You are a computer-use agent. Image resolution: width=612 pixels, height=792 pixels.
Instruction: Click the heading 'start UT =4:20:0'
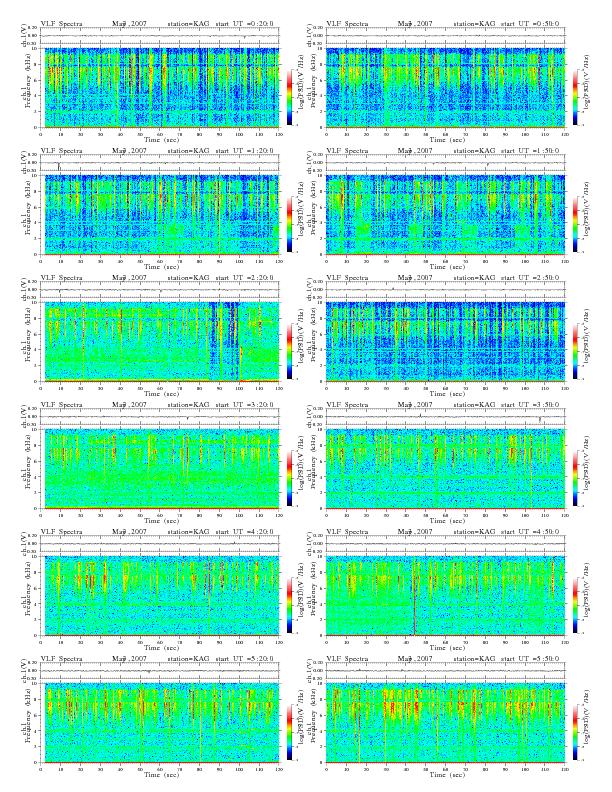click(x=244, y=532)
